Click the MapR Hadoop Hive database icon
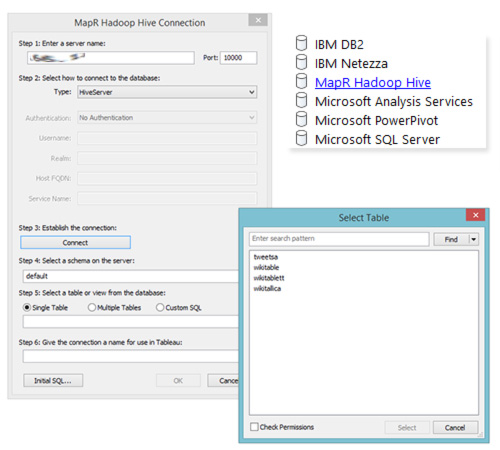500x450 pixels. click(301, 81)
